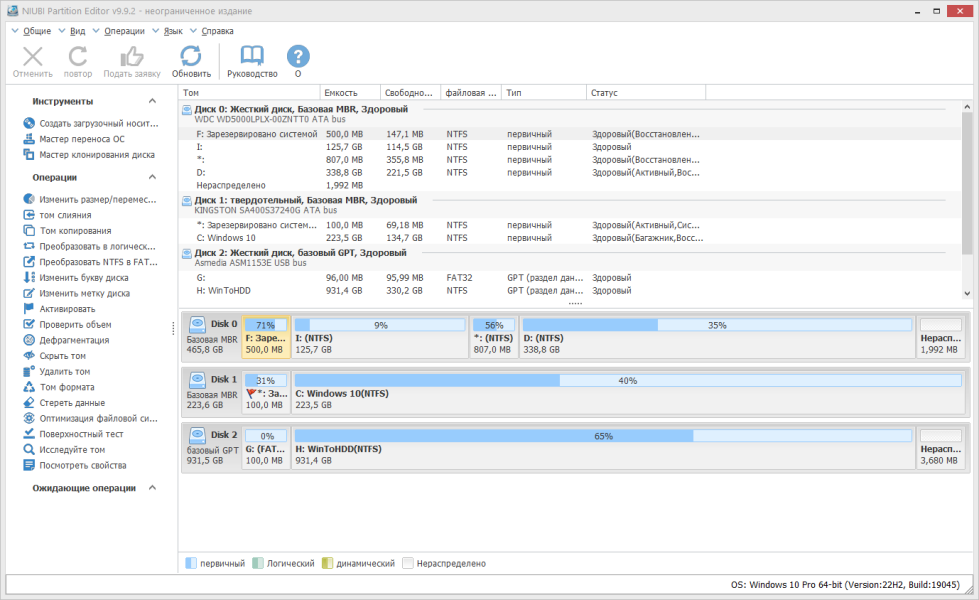
Task: Select the C: Windows 10 list row
Action: pyautogui.click(x=570, y=238)
